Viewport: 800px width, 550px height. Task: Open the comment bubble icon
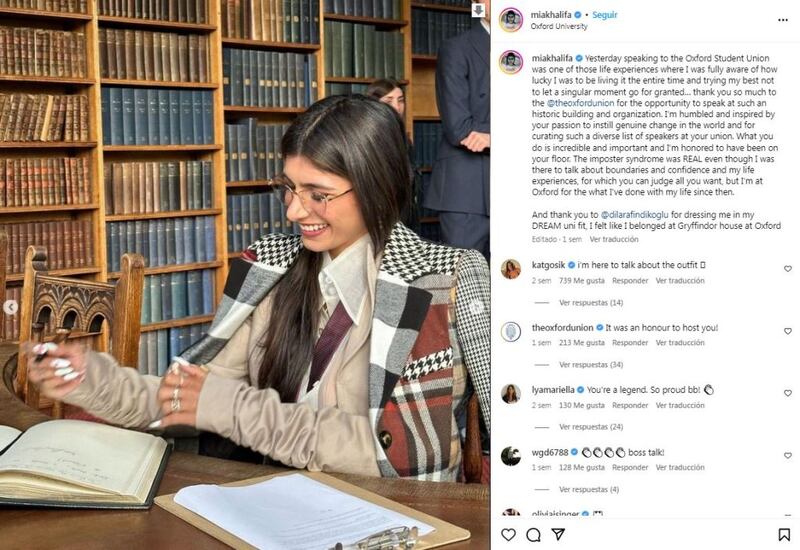coord(533,534)
